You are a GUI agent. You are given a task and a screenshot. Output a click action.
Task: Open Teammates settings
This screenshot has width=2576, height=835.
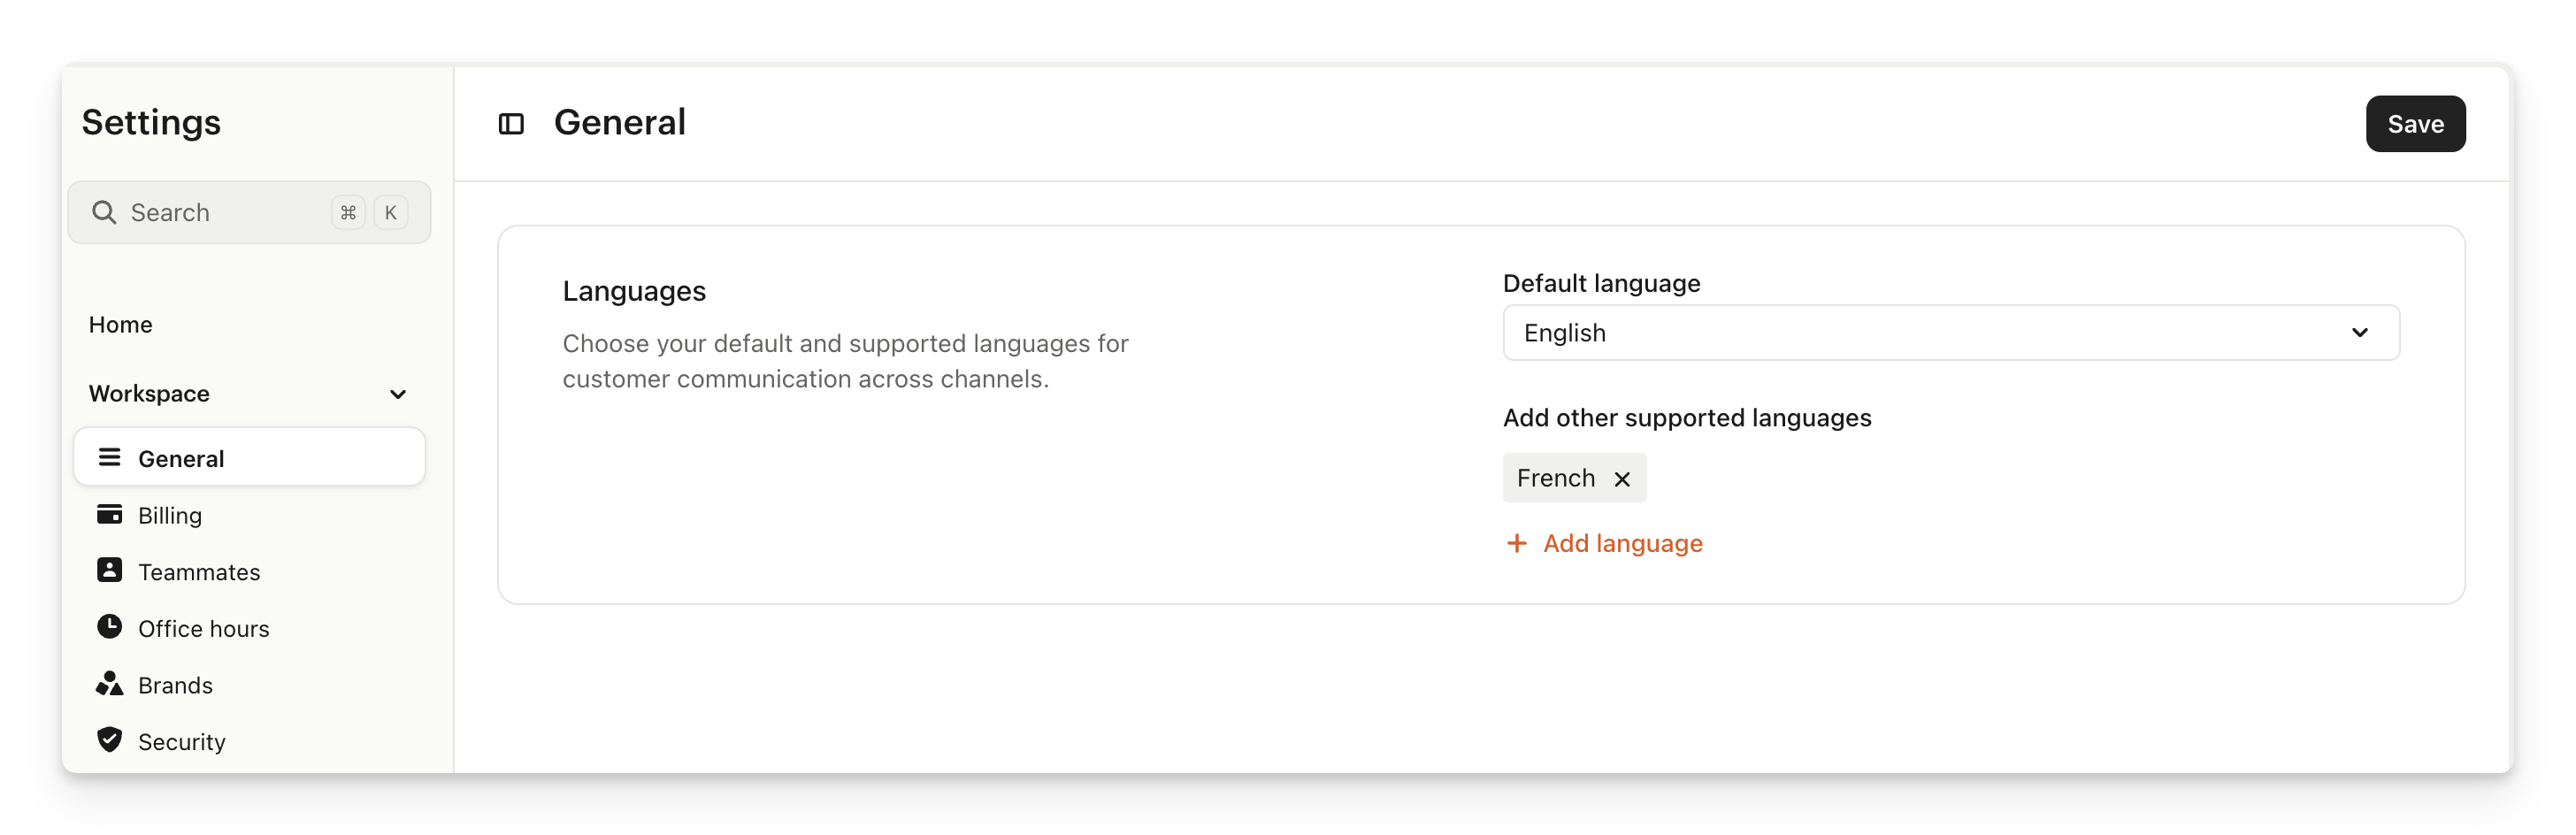click(x=199, y=572)
